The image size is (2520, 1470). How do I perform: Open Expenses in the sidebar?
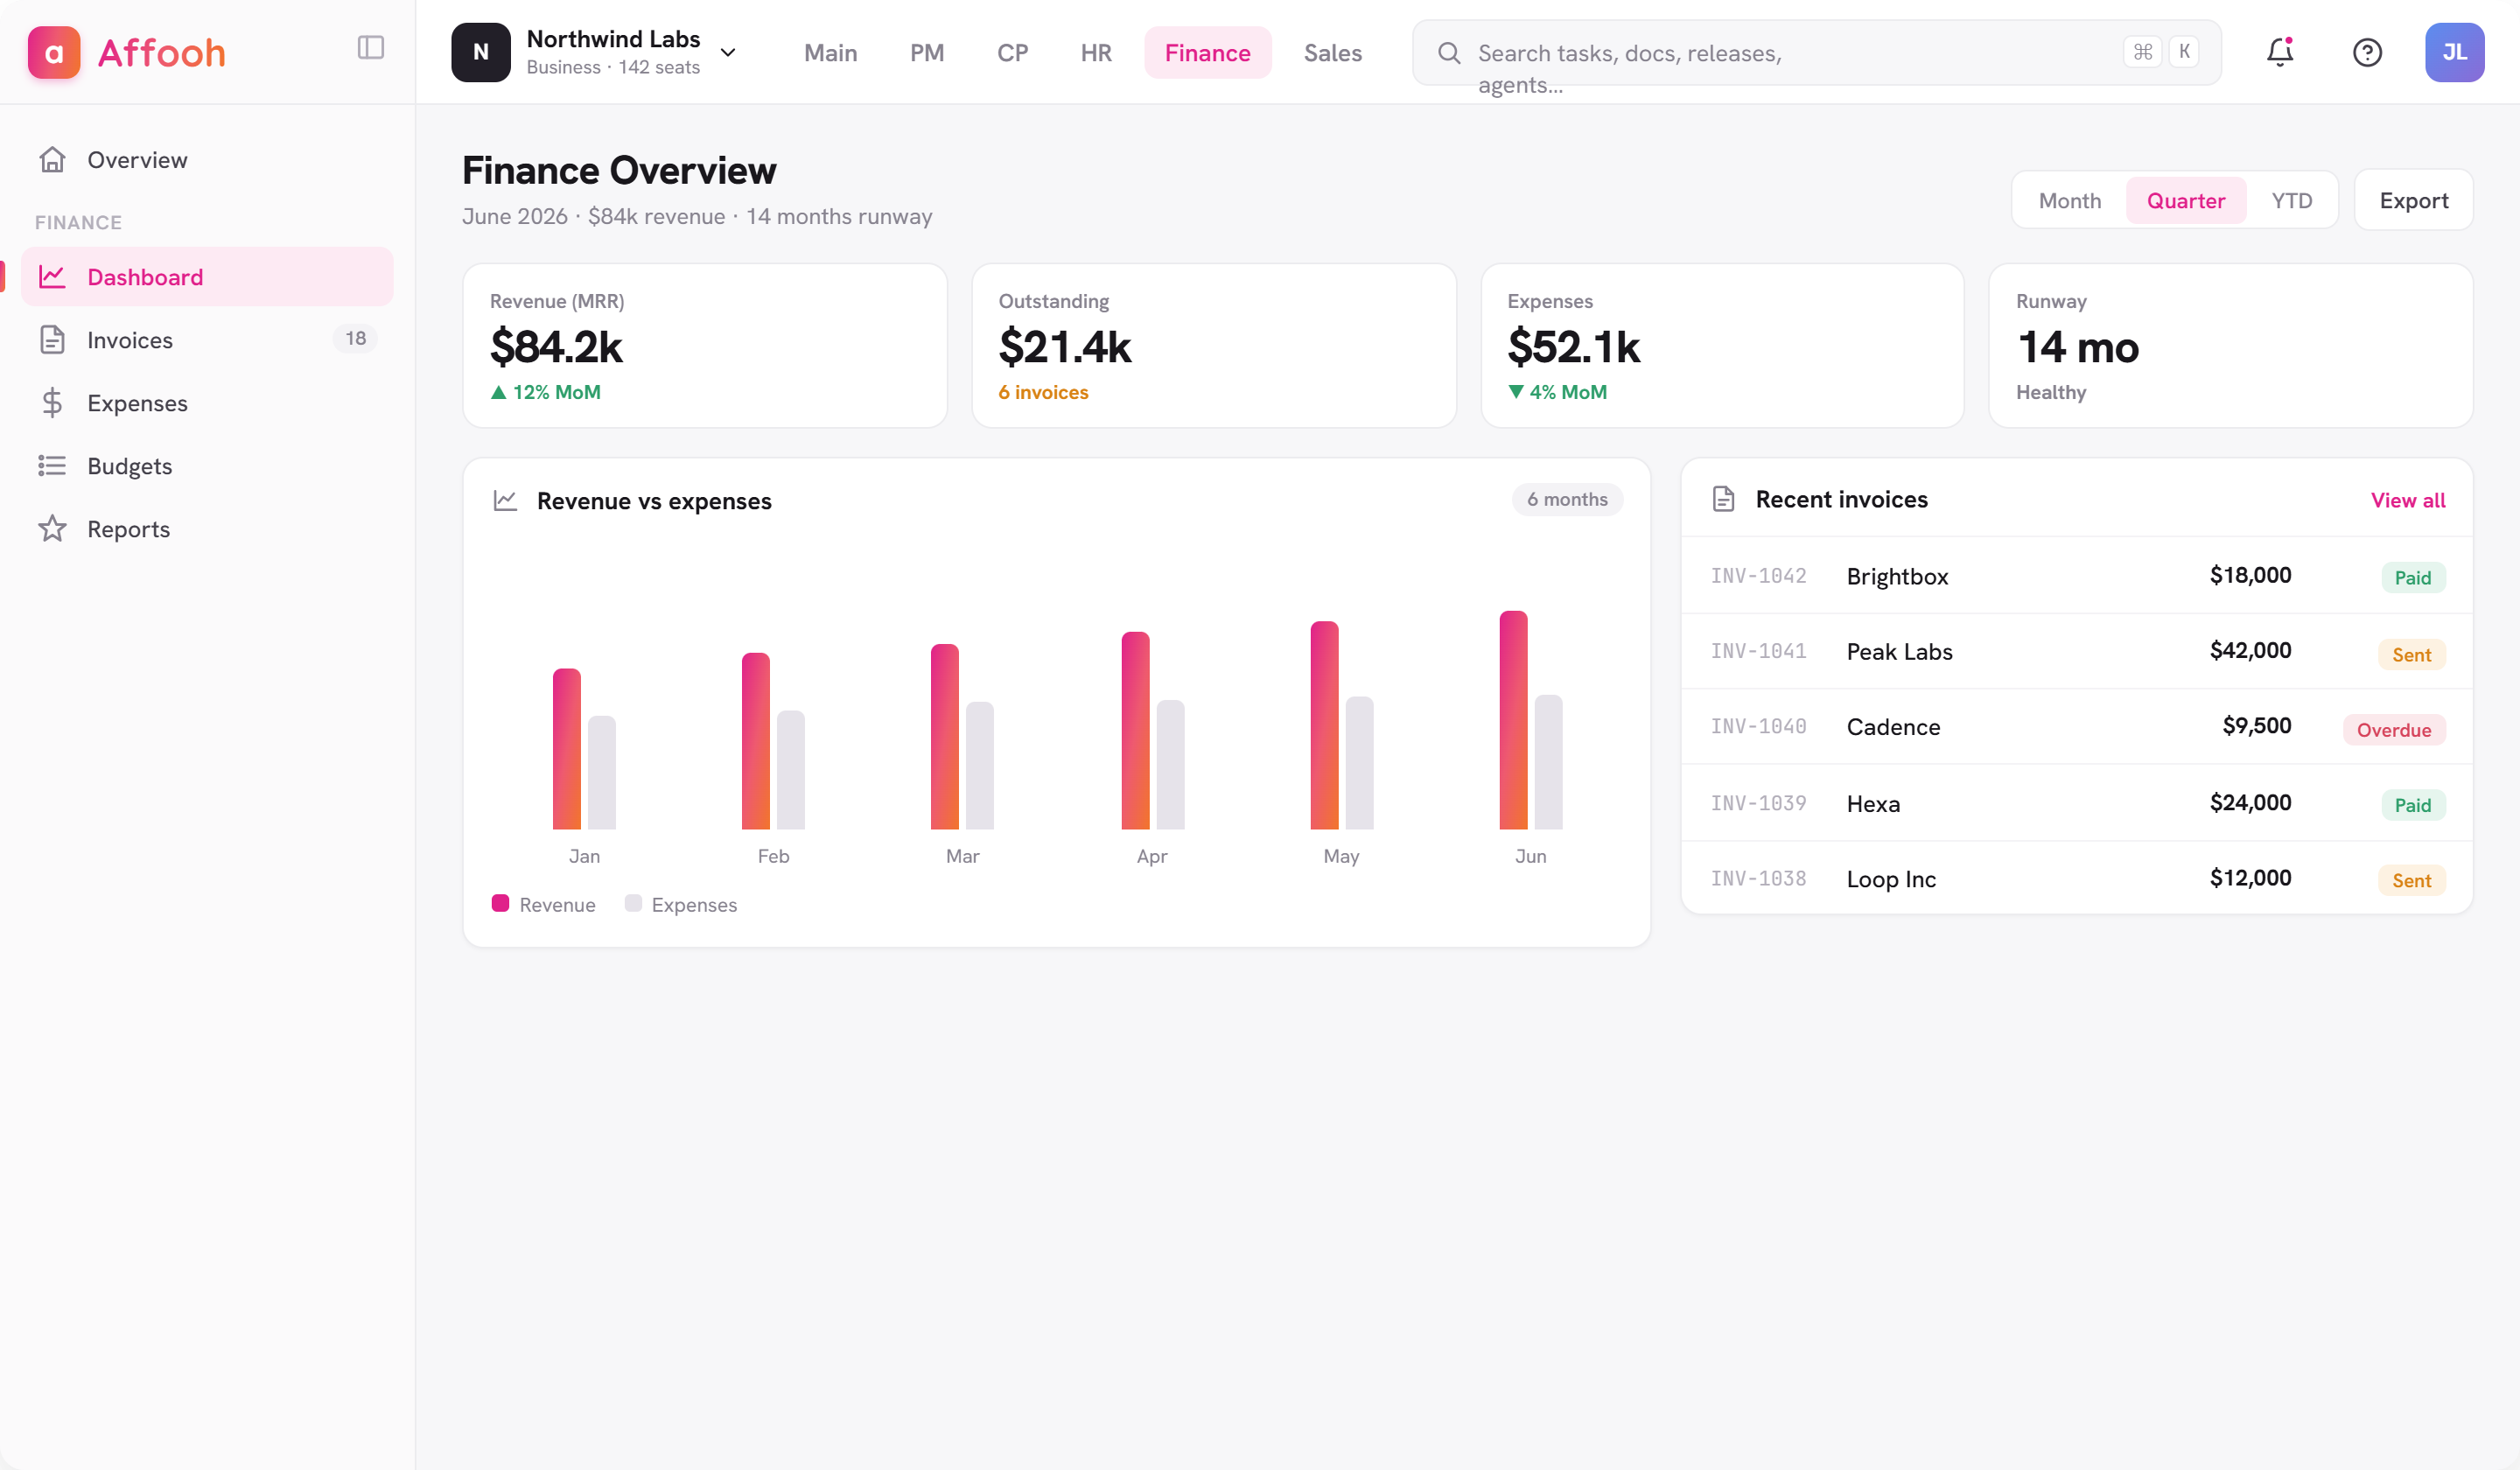pos(207,402)
